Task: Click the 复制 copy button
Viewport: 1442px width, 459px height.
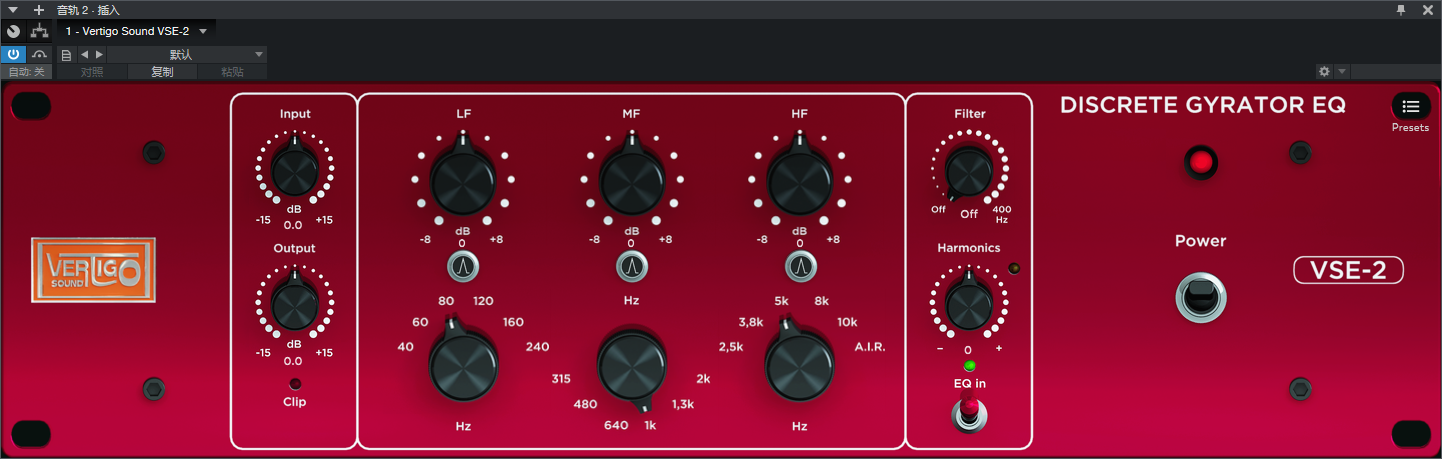Action: (x=162, y=72)
